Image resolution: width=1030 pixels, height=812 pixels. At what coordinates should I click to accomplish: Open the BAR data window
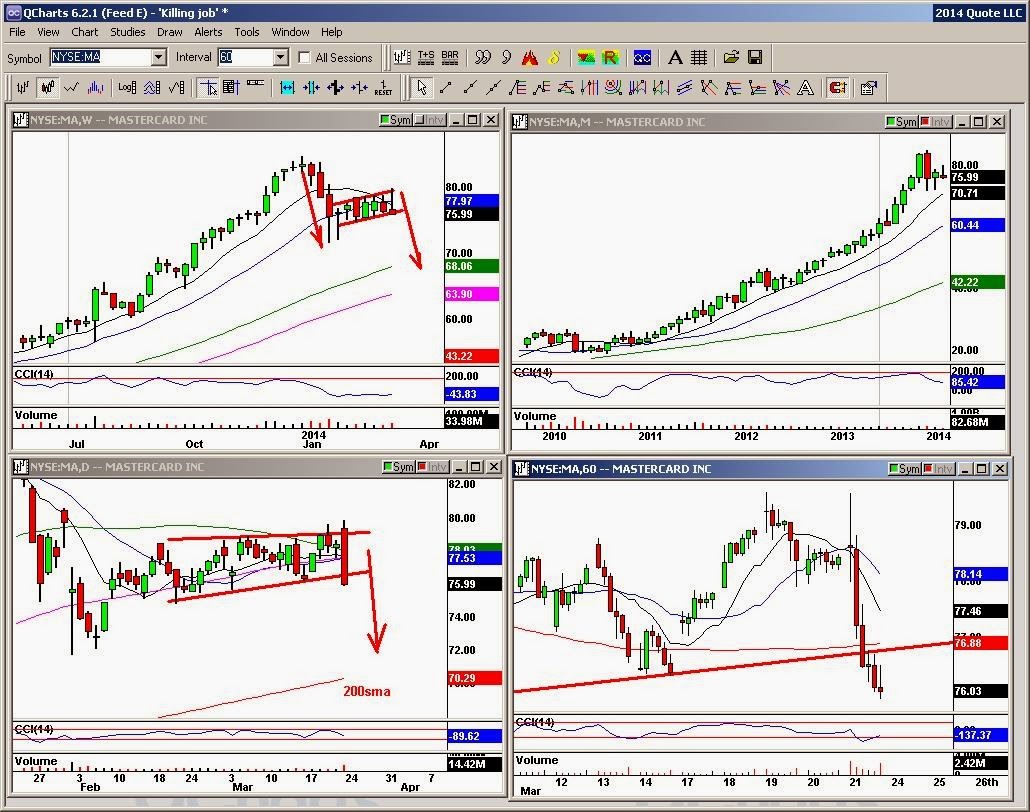450,58
